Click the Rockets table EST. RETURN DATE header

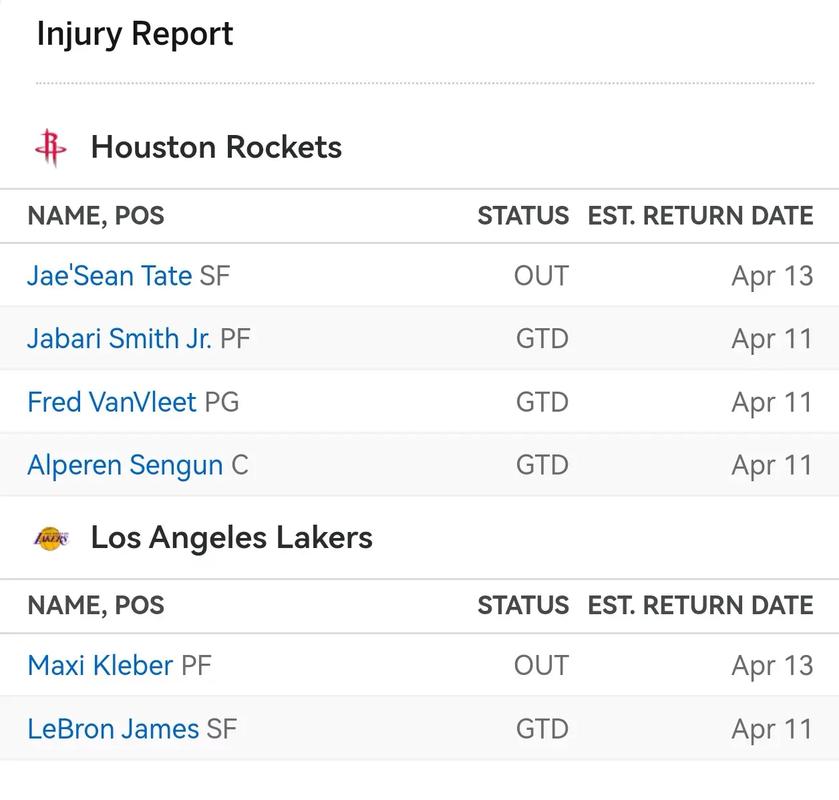click(700, 216)
